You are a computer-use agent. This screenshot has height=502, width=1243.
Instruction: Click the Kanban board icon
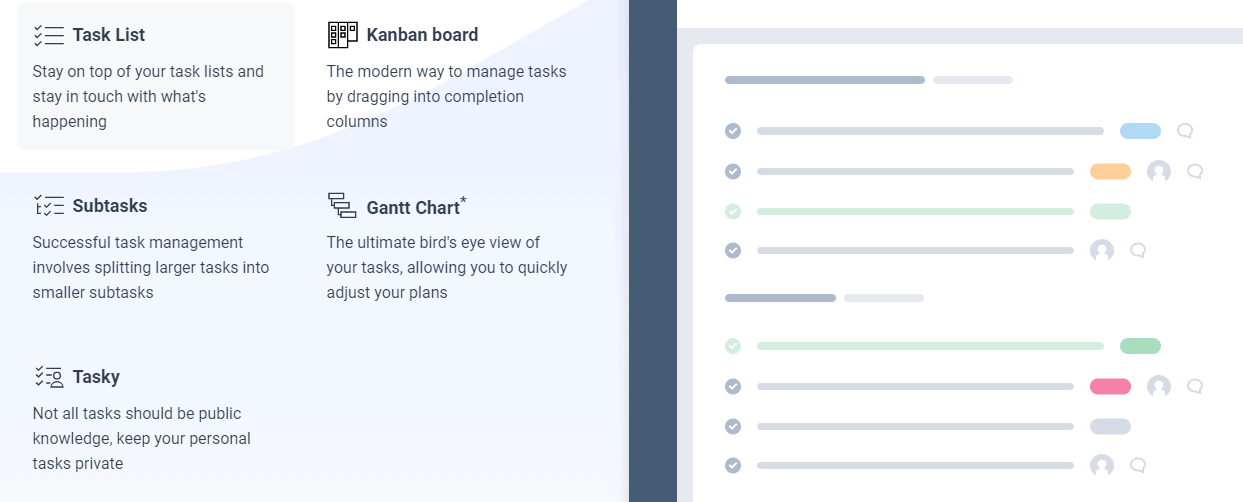click(x=342, y=35)
